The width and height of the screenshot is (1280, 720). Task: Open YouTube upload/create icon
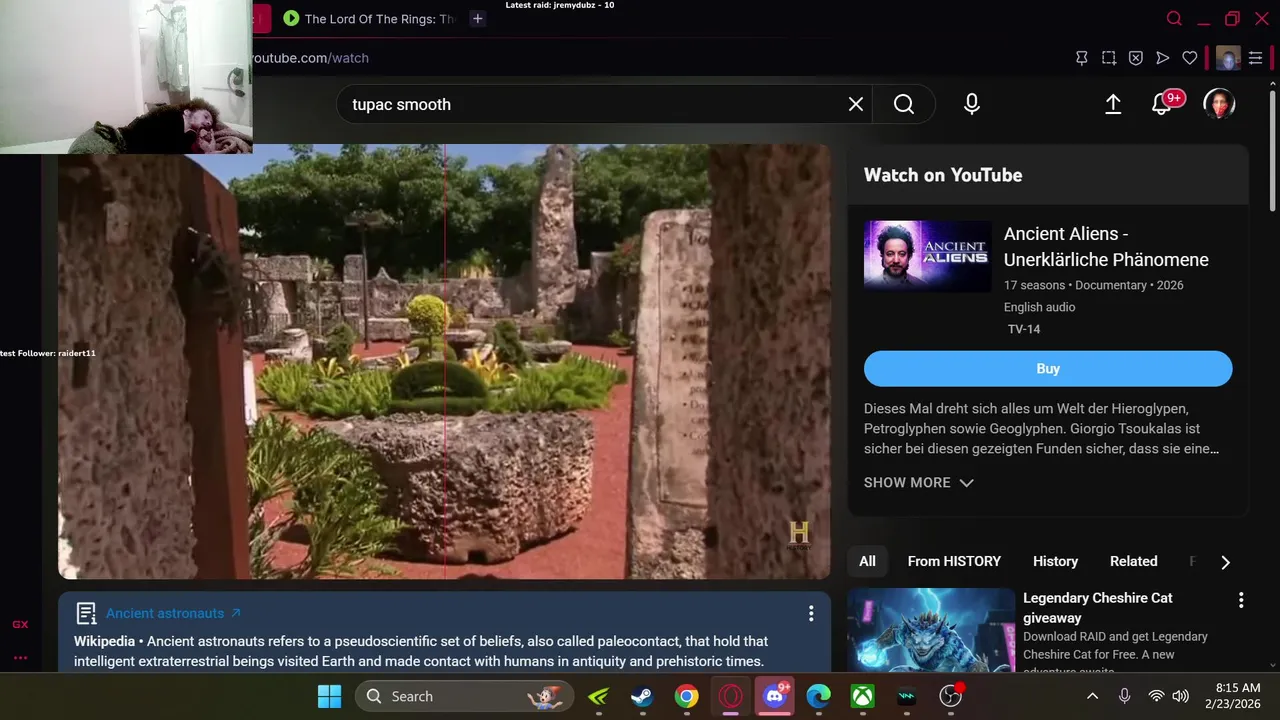coord(1113,104)
